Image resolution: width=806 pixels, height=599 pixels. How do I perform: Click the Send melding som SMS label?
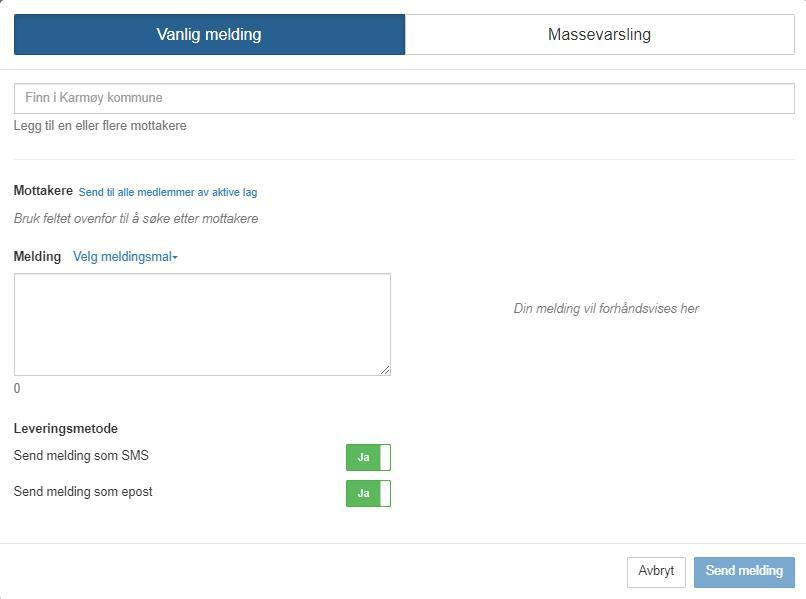[x=81, y=456]
